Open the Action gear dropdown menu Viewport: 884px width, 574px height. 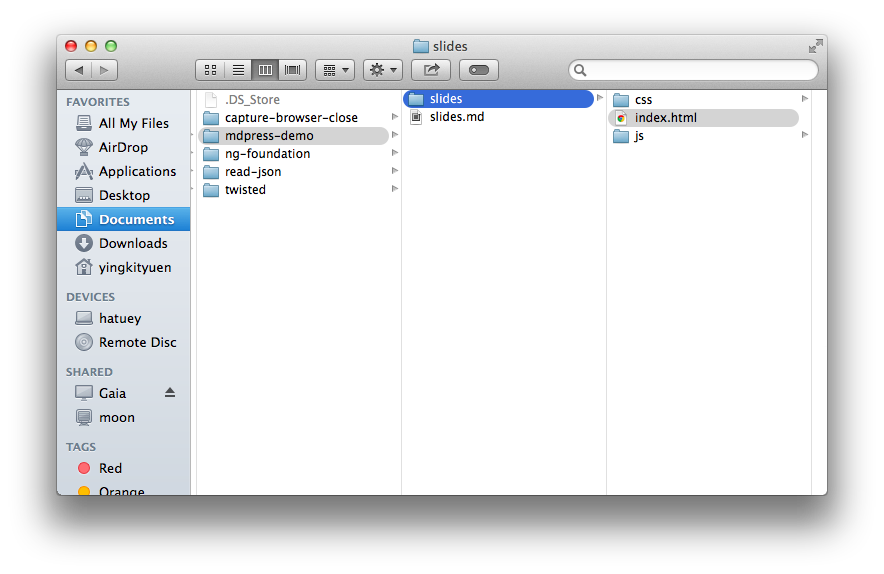coord(383,70)
